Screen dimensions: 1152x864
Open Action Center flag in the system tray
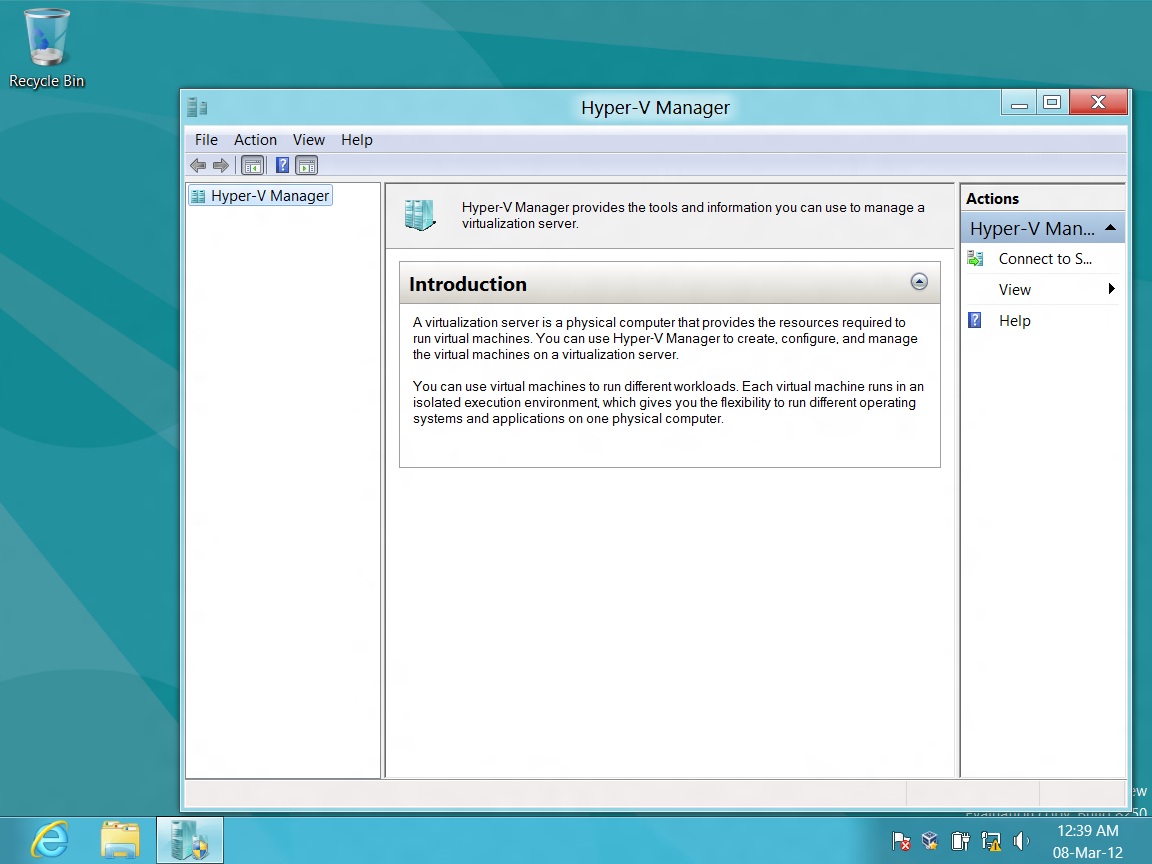click(x=901, y=841)
